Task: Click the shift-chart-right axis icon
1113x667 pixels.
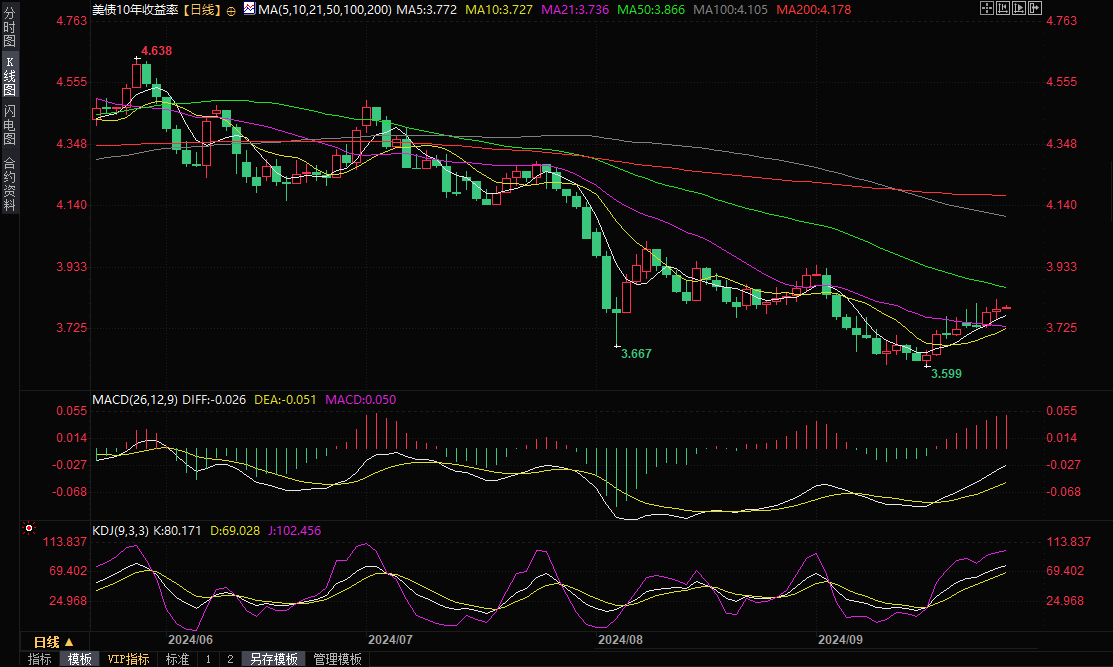Action: [x=1019, y=9]
